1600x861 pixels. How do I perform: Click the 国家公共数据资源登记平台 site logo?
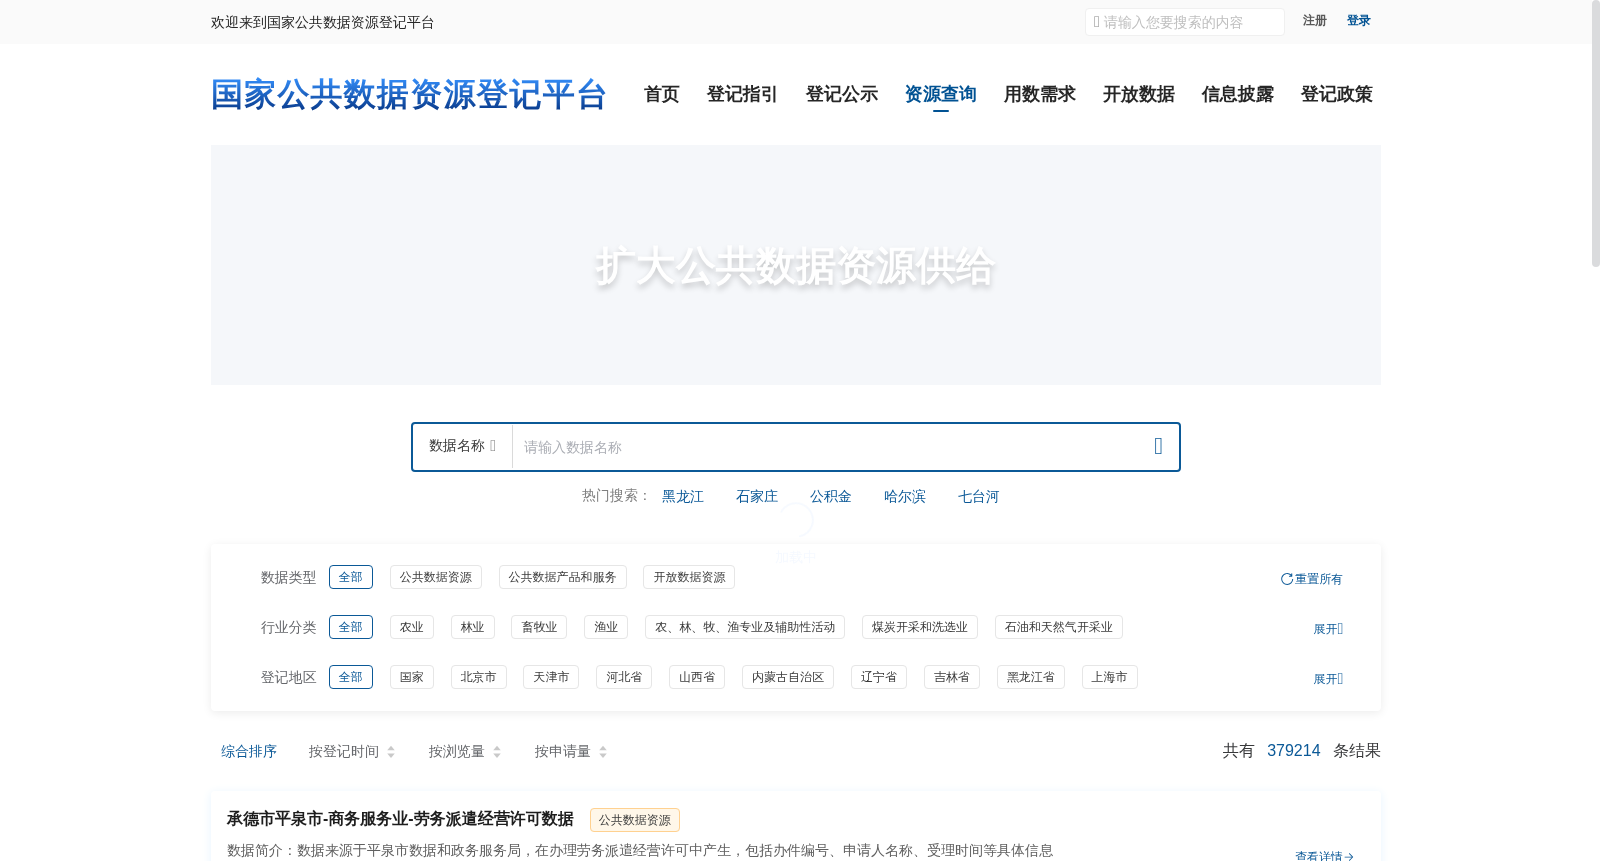(x=409, y=95)
